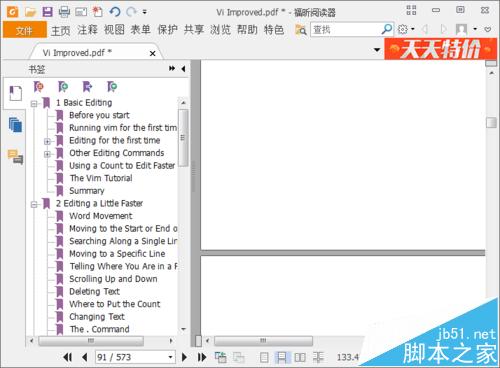The height and width of the screenshot is (368, 500).
Task: Open the 文件 menu
Action: coord(25,30)
